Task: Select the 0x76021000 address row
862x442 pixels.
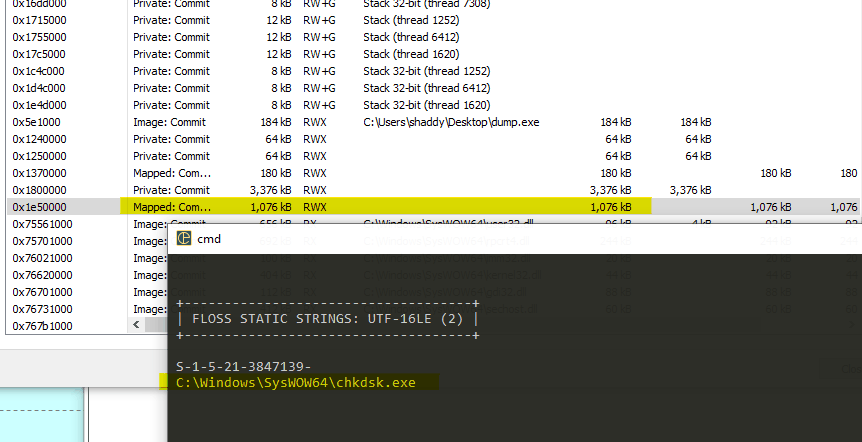Action: (42, 258)
